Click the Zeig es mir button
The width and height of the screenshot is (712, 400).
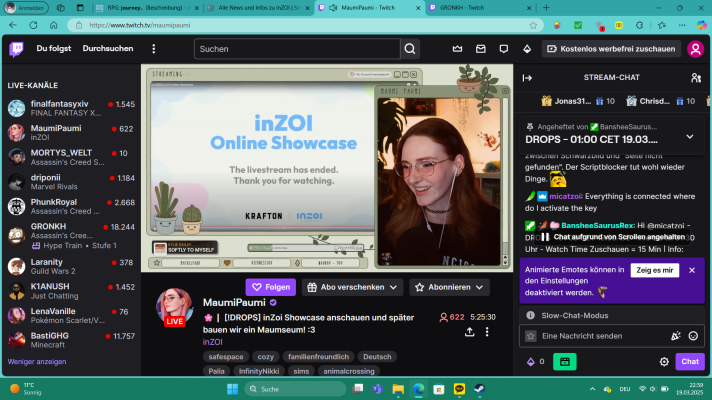[654, 270]
